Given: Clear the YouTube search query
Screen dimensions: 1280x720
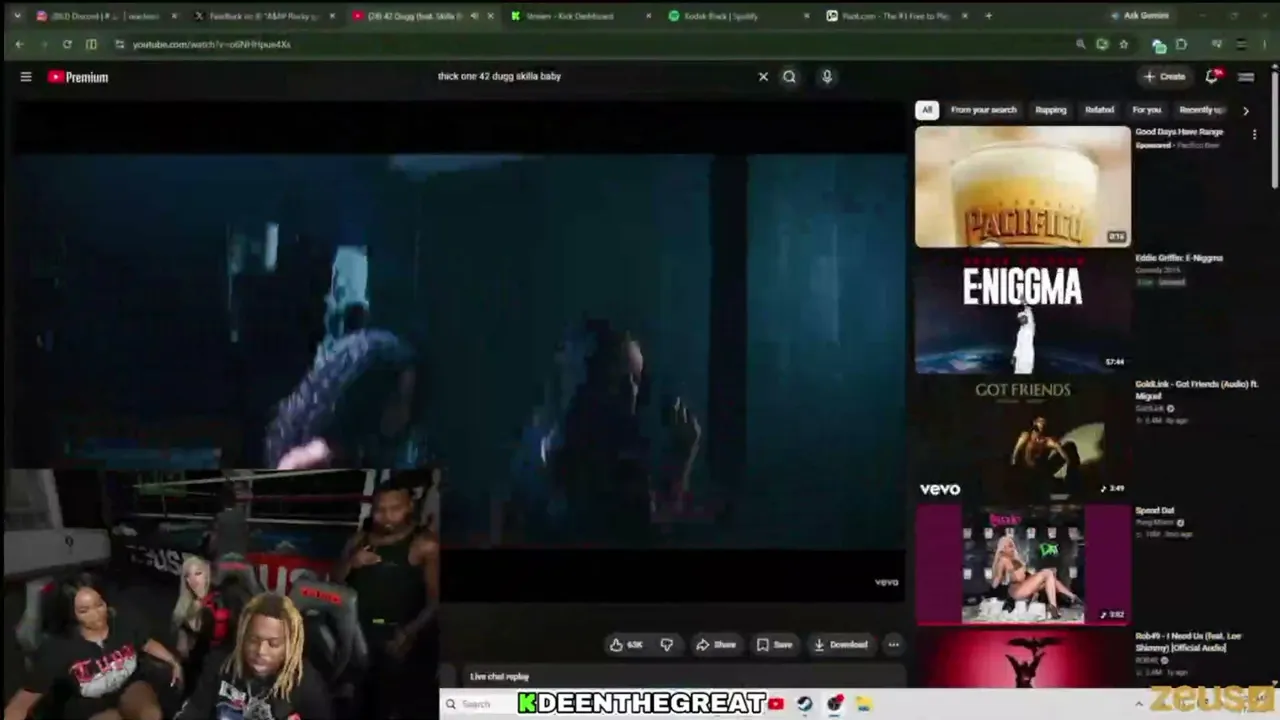Looking at the screenshot, I should [x=763, y=76].
